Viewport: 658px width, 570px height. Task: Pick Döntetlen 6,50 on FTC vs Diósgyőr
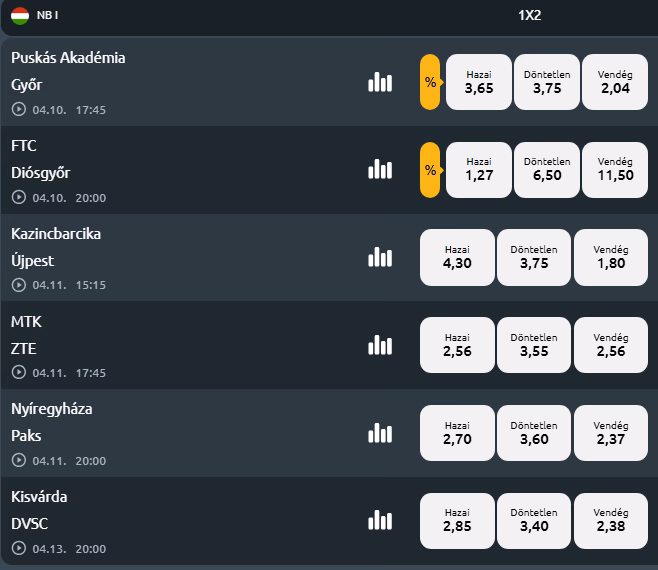547,170
